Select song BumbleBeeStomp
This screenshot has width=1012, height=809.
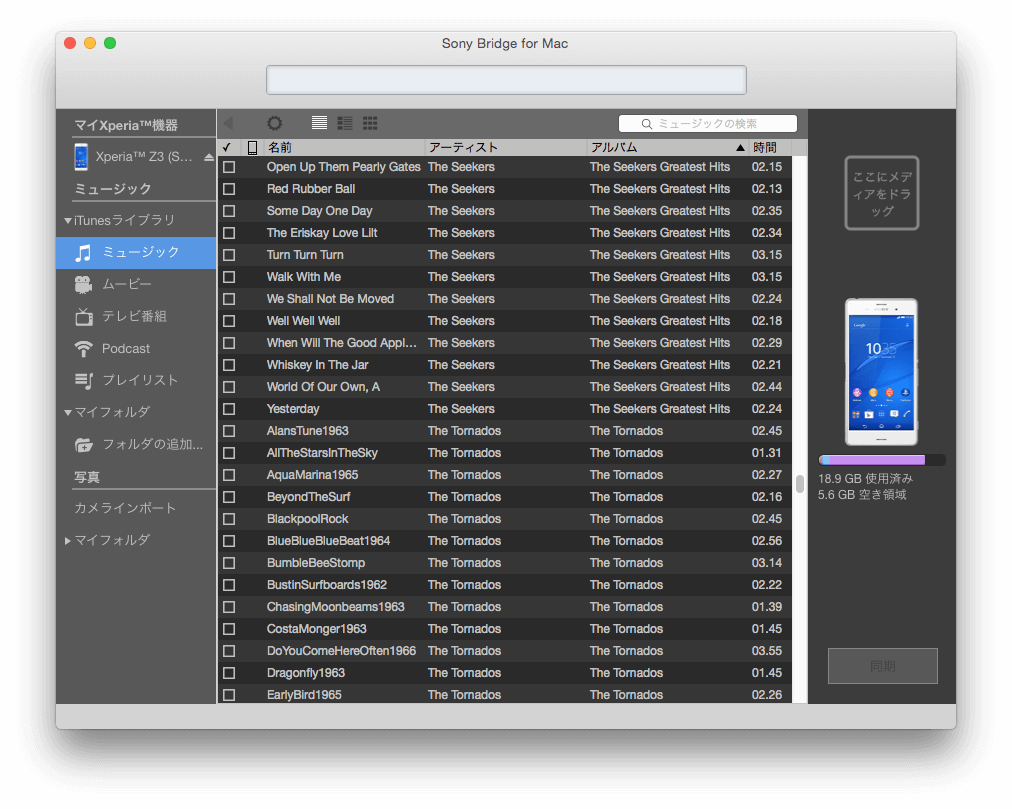click(316, 563)
